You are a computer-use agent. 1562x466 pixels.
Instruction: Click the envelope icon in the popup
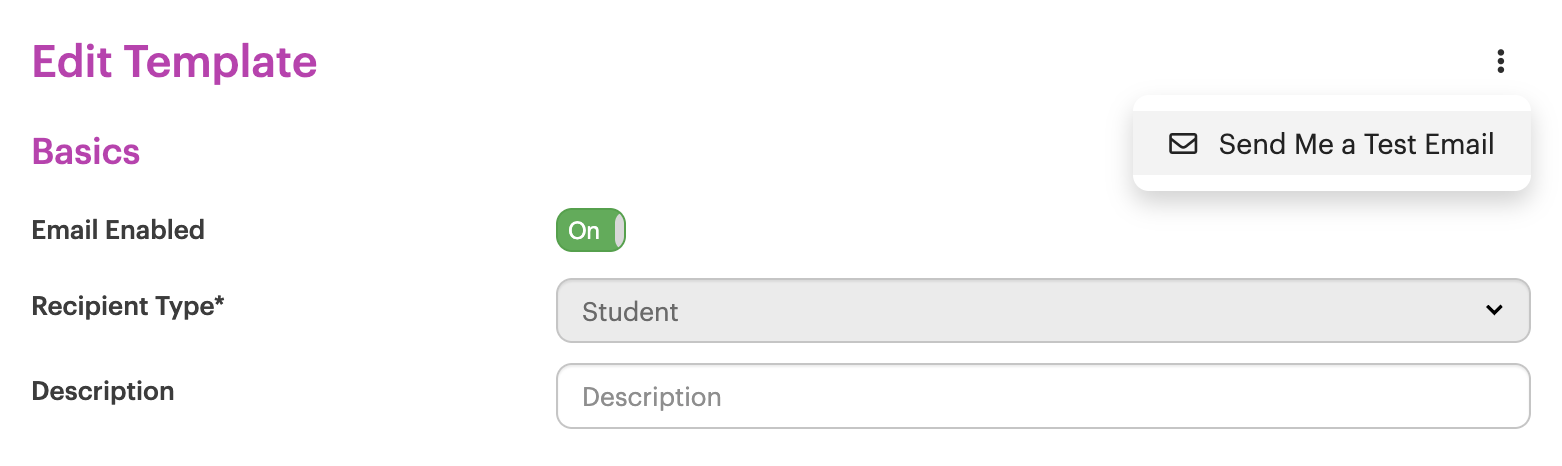click(x=1183, y=144)
